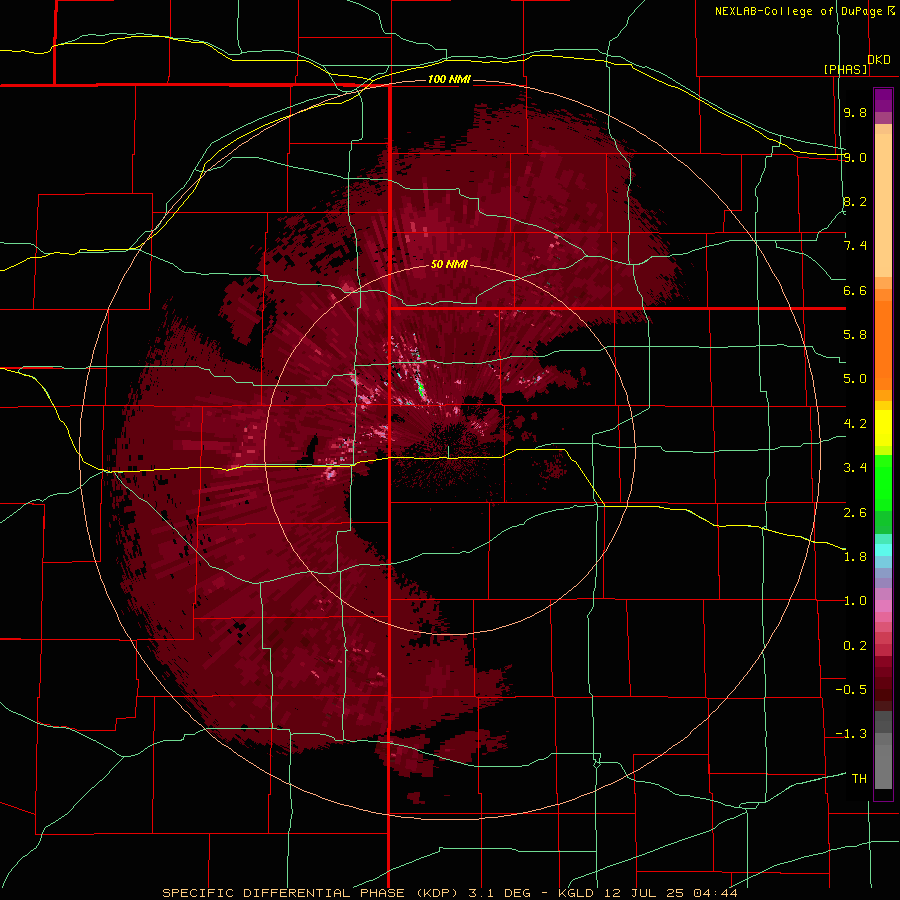Pick the pink legend color band
The height and width of the screenshot is (900, 900).
coord(883,606)
